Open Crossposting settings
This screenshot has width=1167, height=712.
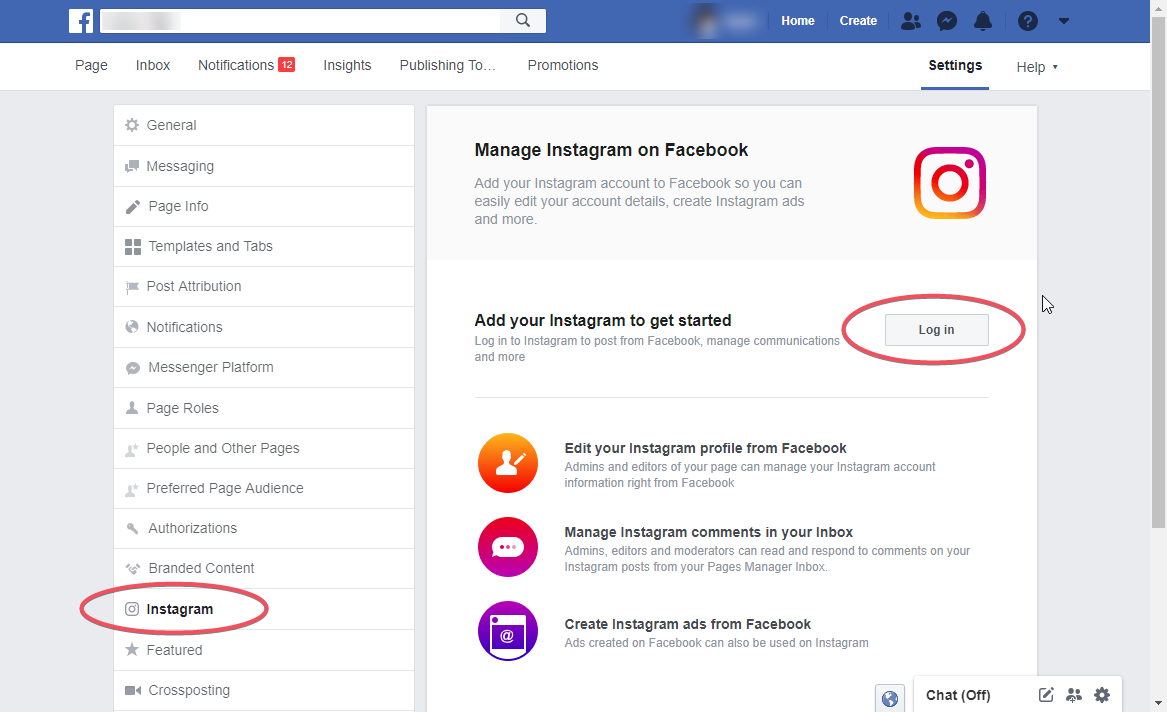coord(264,690)
